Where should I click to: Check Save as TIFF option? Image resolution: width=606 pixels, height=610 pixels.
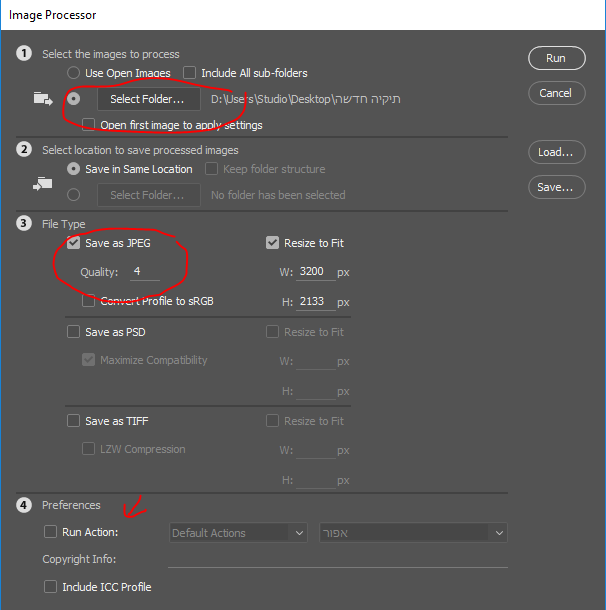pos(73,421)
